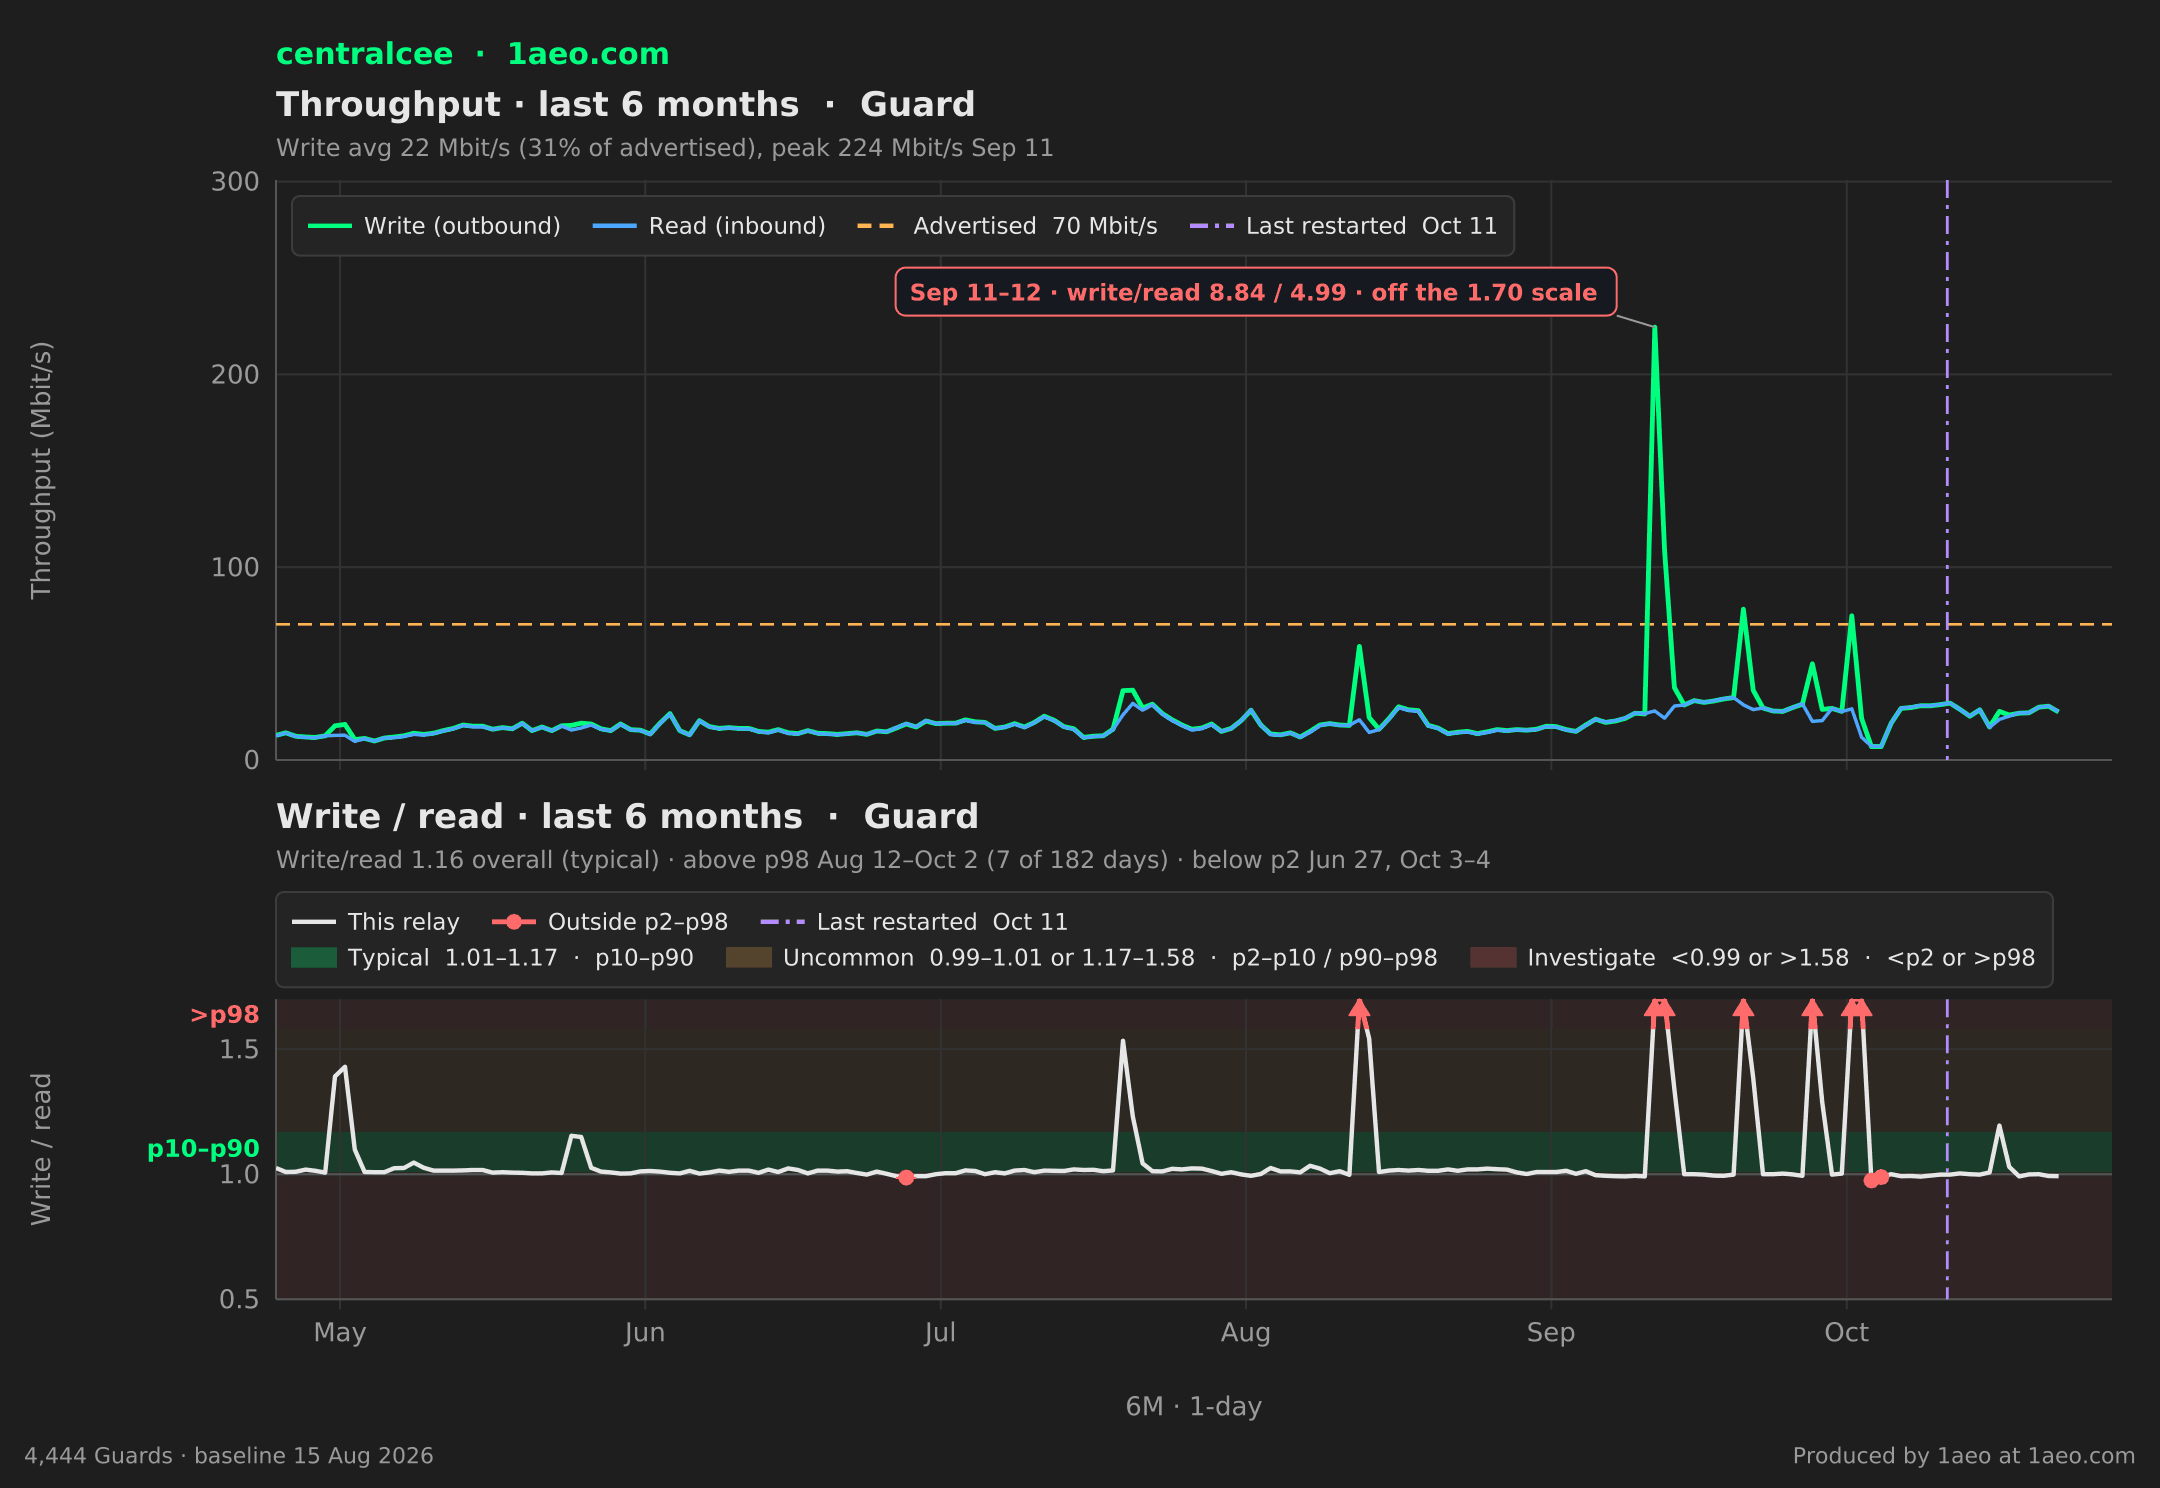Click the Write avg 22 Mbit/s subtitle
Image resolution: width=2160 pixels, height=1488 pixels.
665,148
